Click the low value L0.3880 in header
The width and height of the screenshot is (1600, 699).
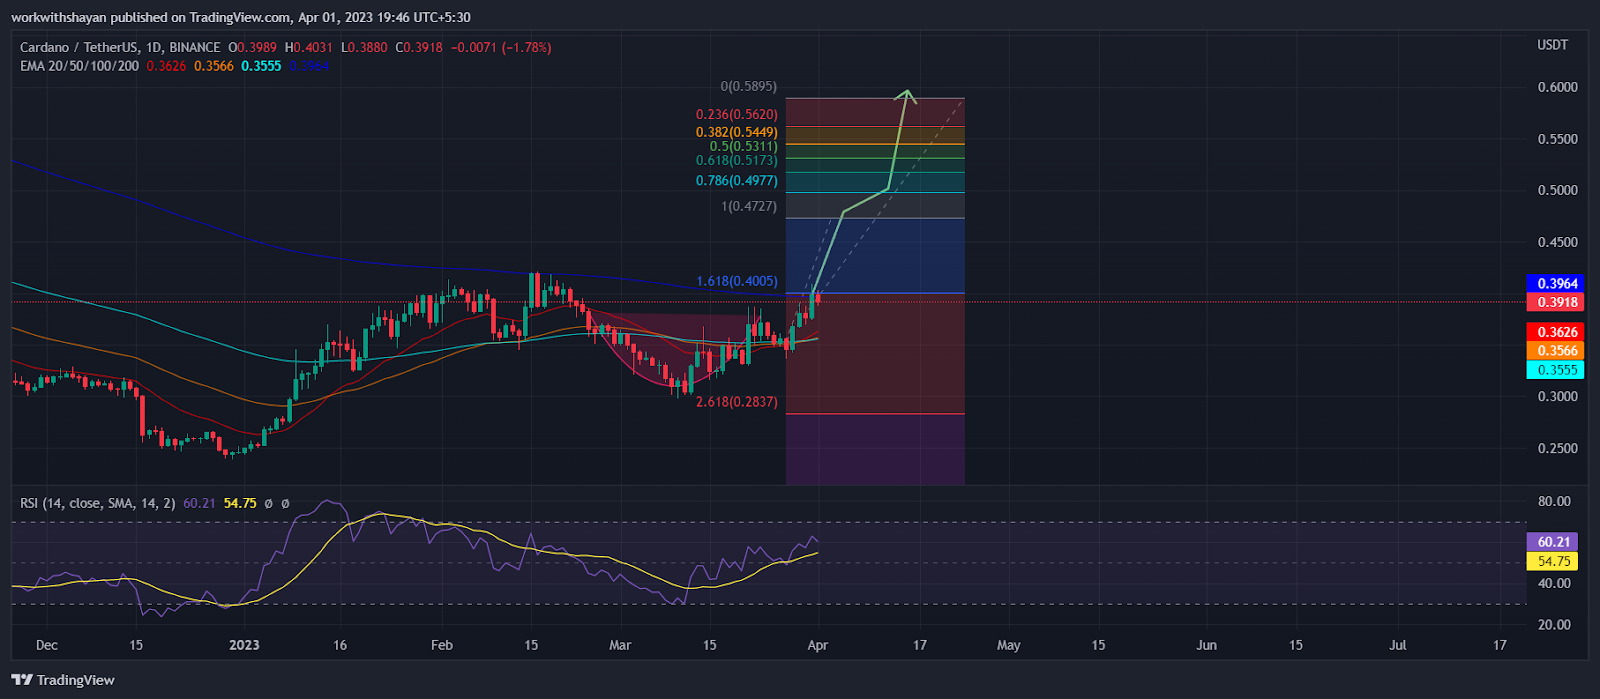366,47
